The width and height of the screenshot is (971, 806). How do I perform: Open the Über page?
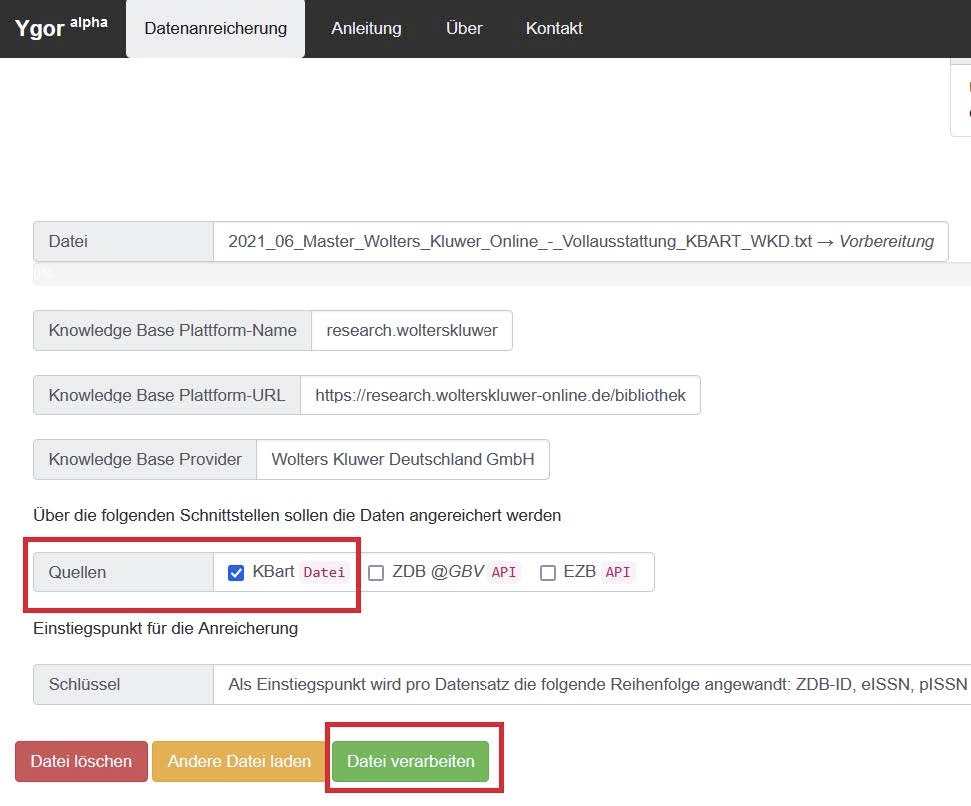(x=464, y=29)
